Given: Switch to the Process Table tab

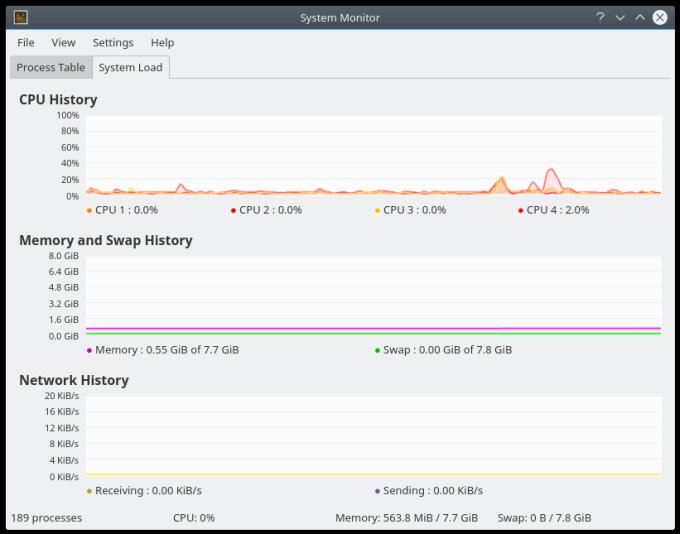Looking at the screenshot, I should tap(51, 68).
